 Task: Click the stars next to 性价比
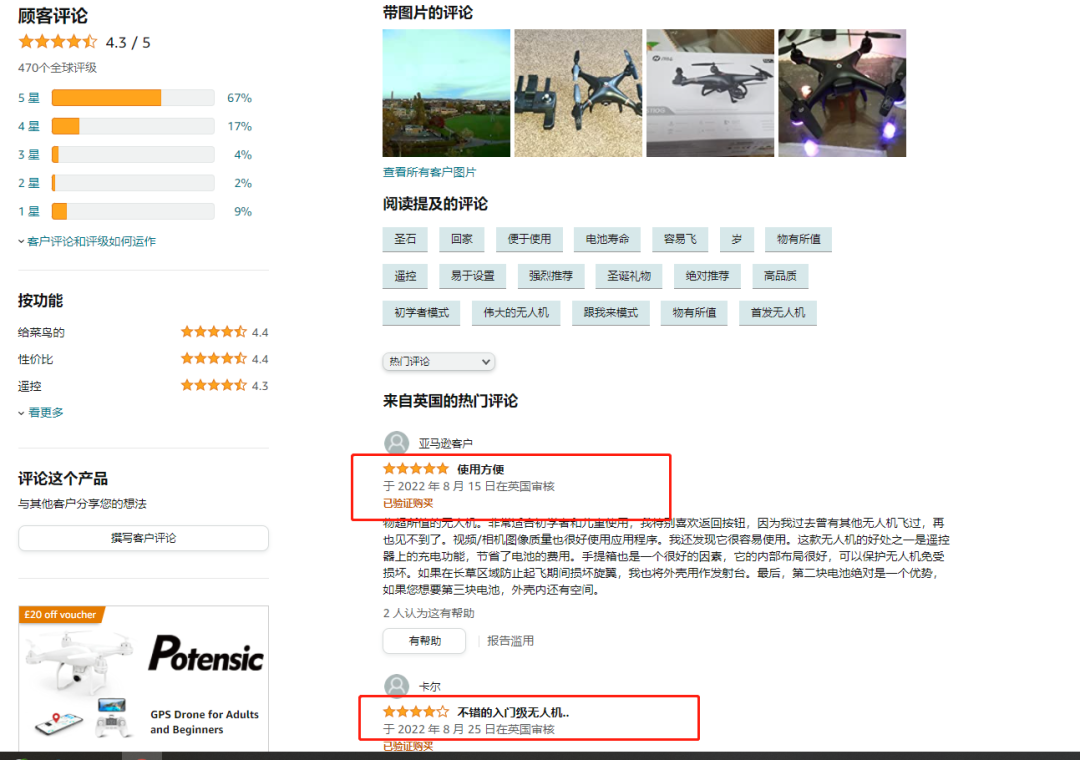tap(213, 358)
